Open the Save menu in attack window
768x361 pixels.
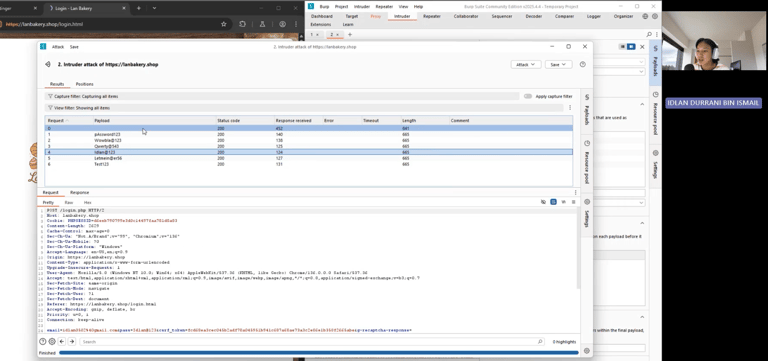(74, 47)
